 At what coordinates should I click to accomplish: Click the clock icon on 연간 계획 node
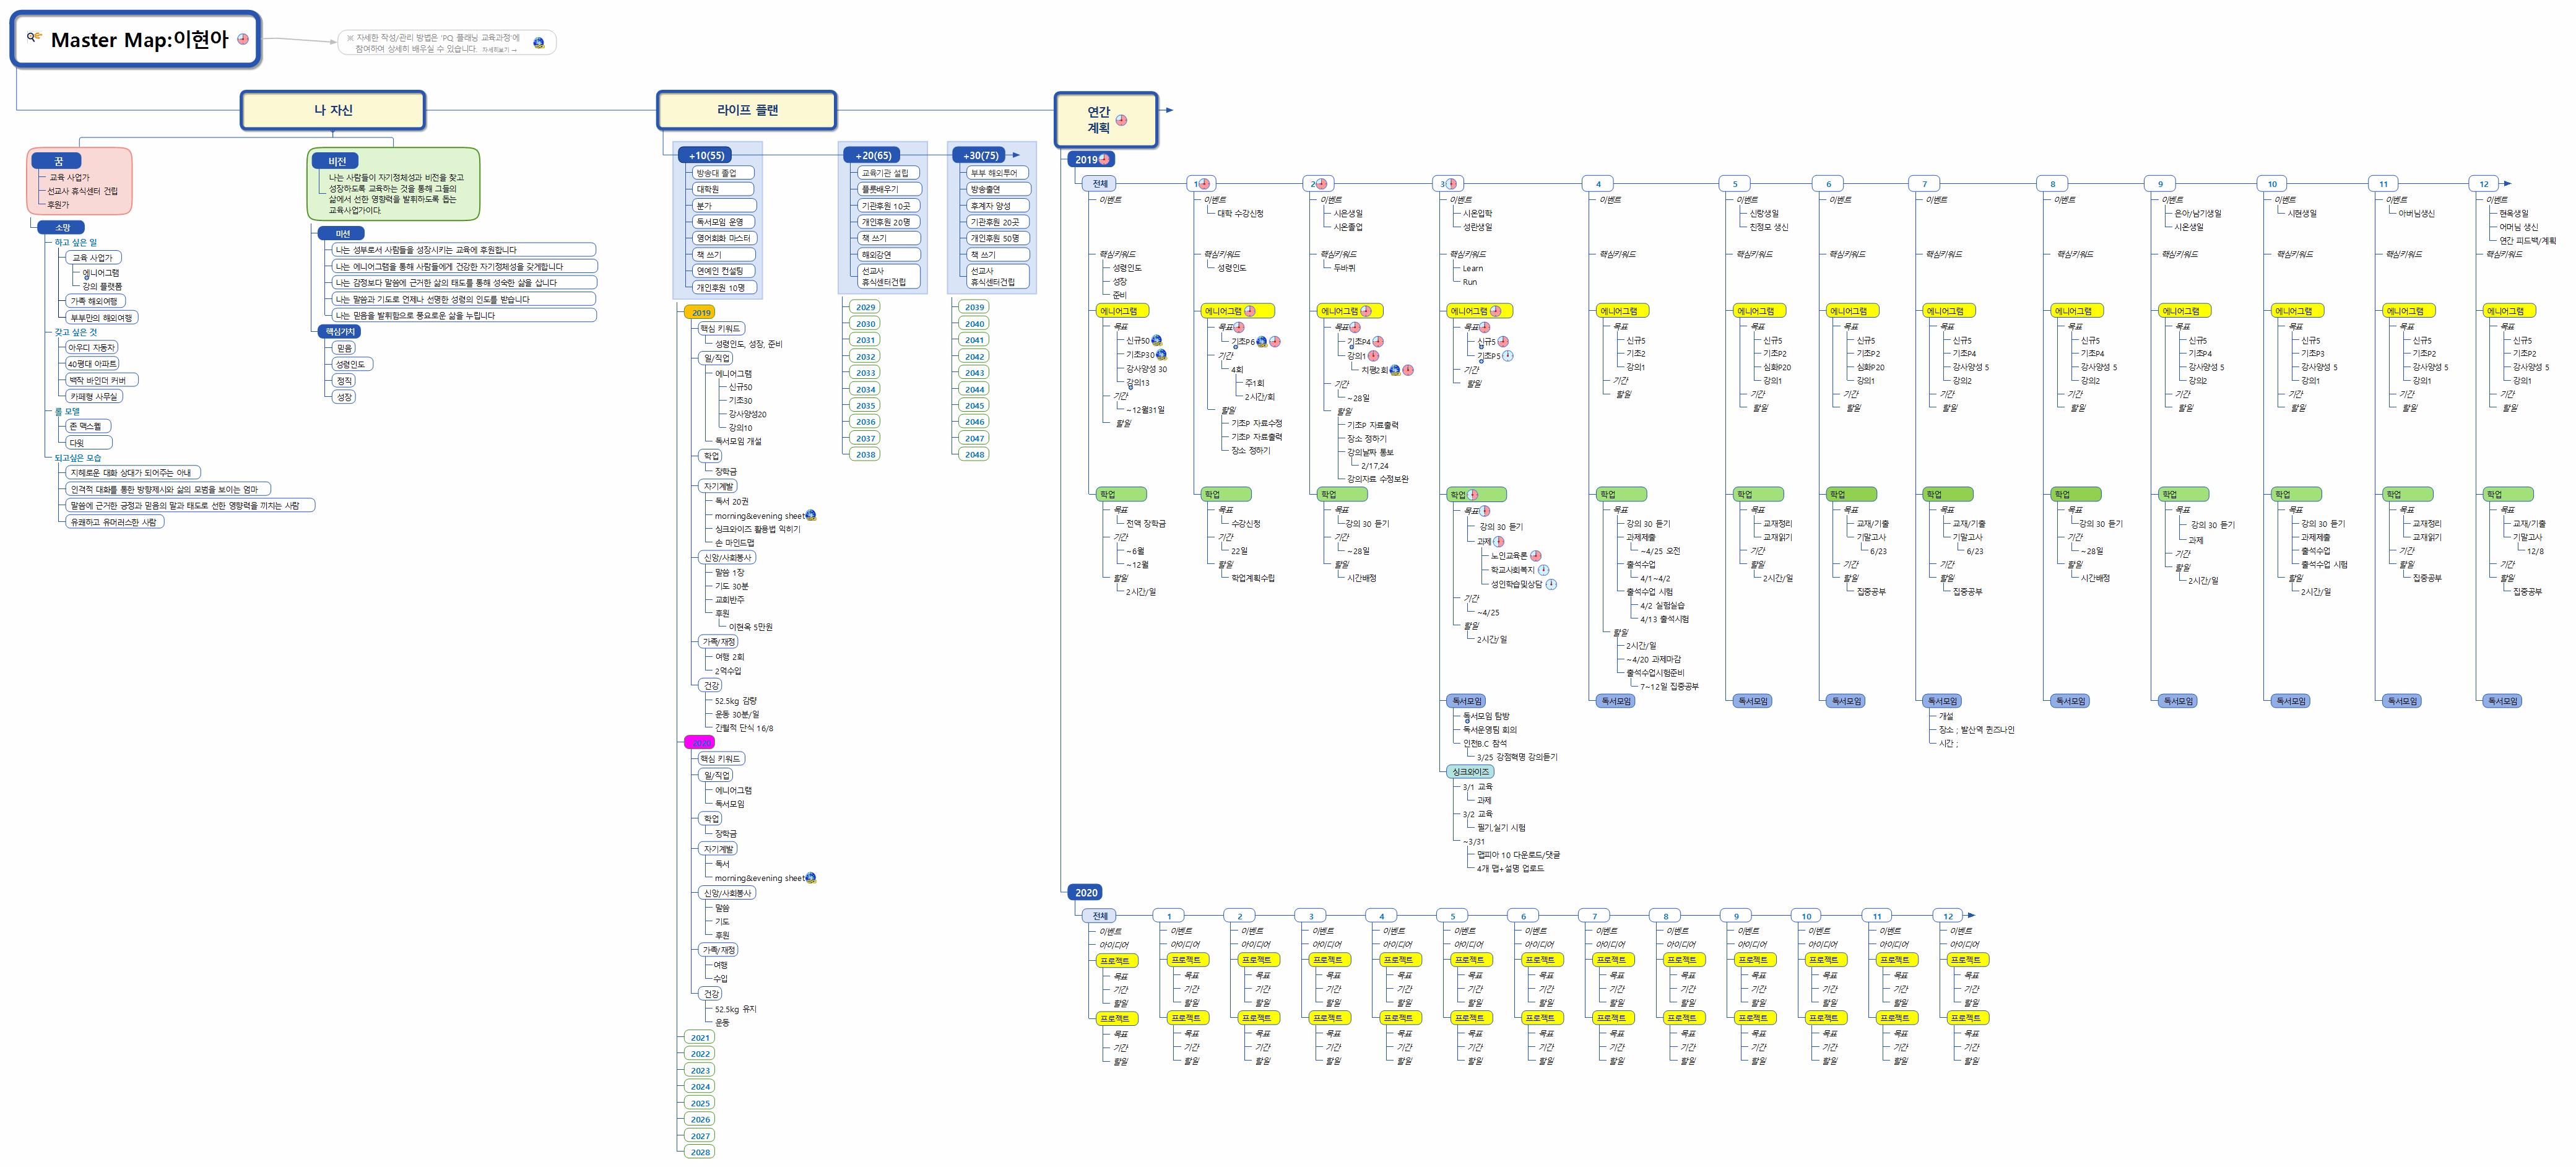click(x=1121, y=120)
